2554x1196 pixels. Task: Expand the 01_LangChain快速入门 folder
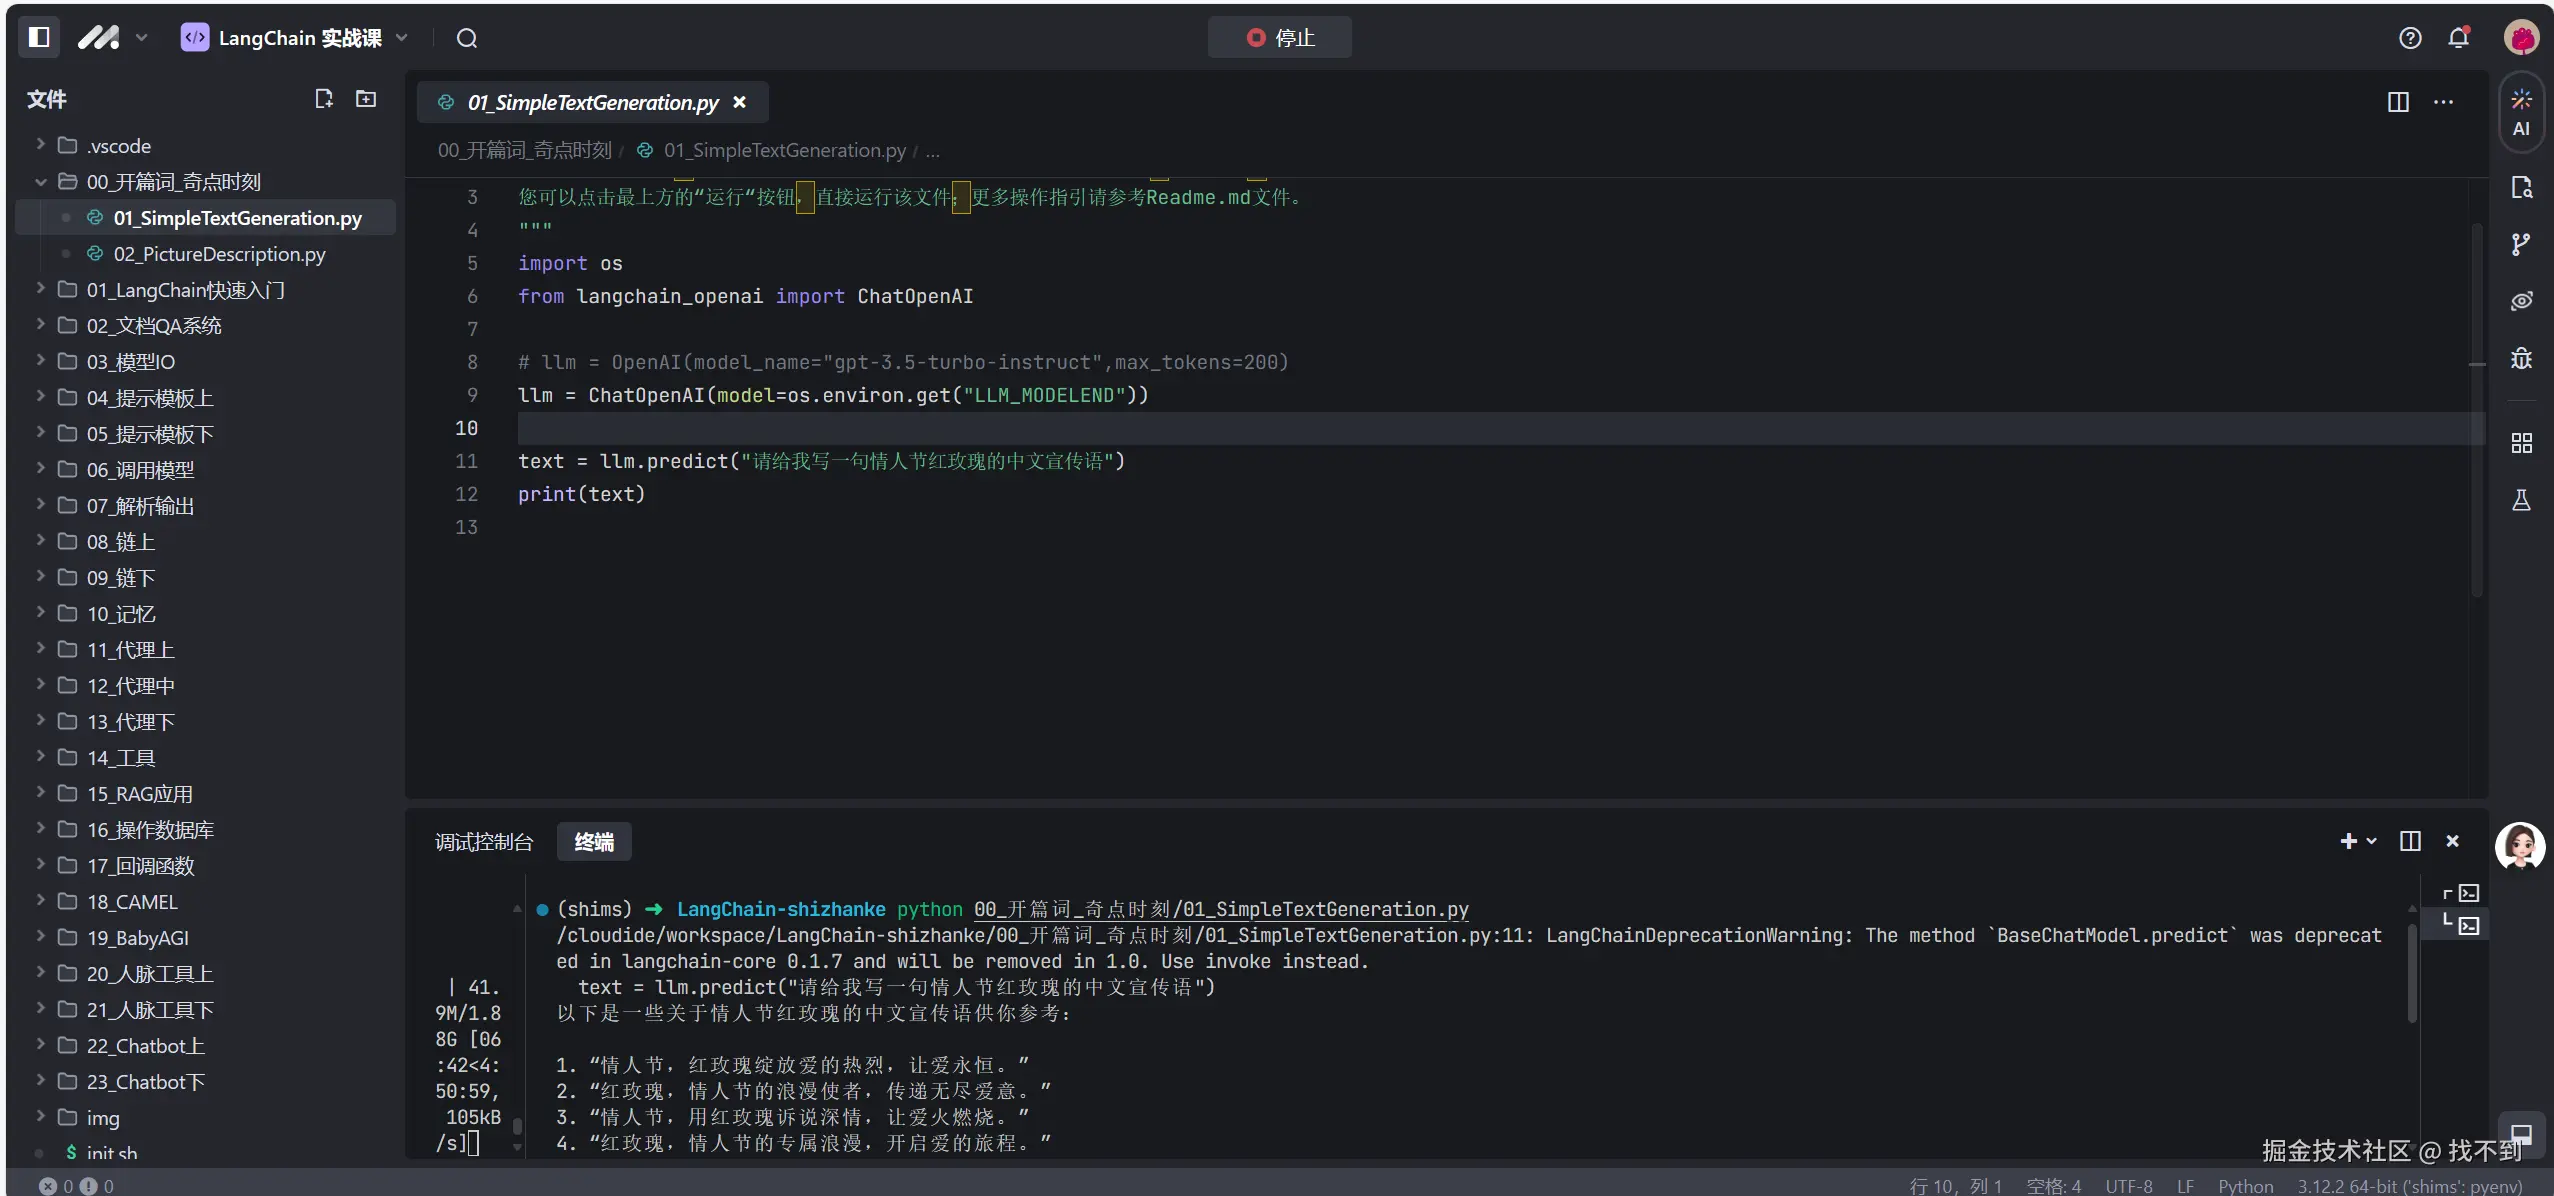(x=185, y=290)
